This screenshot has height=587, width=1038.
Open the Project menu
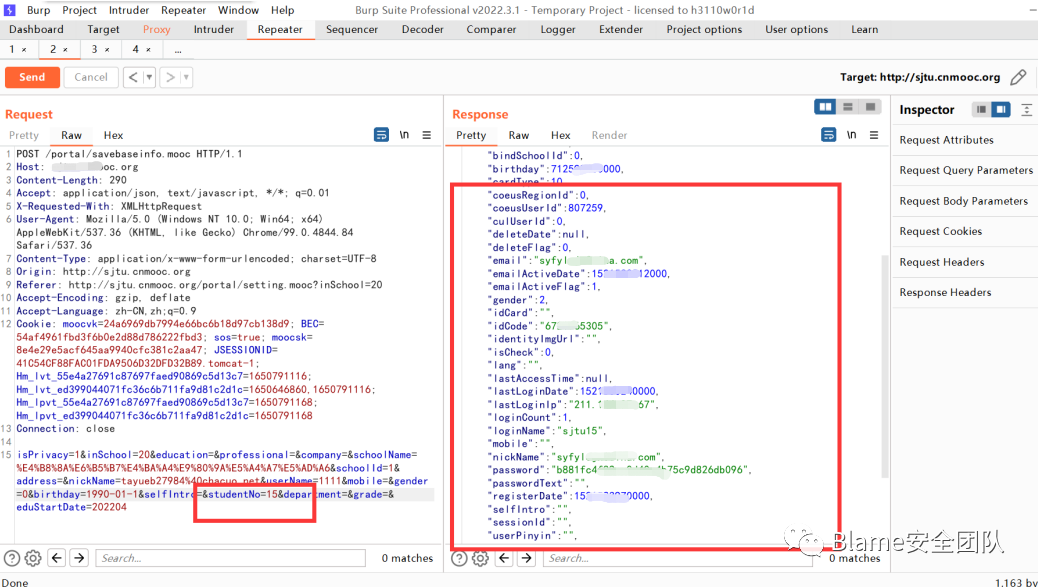point(79,10)
